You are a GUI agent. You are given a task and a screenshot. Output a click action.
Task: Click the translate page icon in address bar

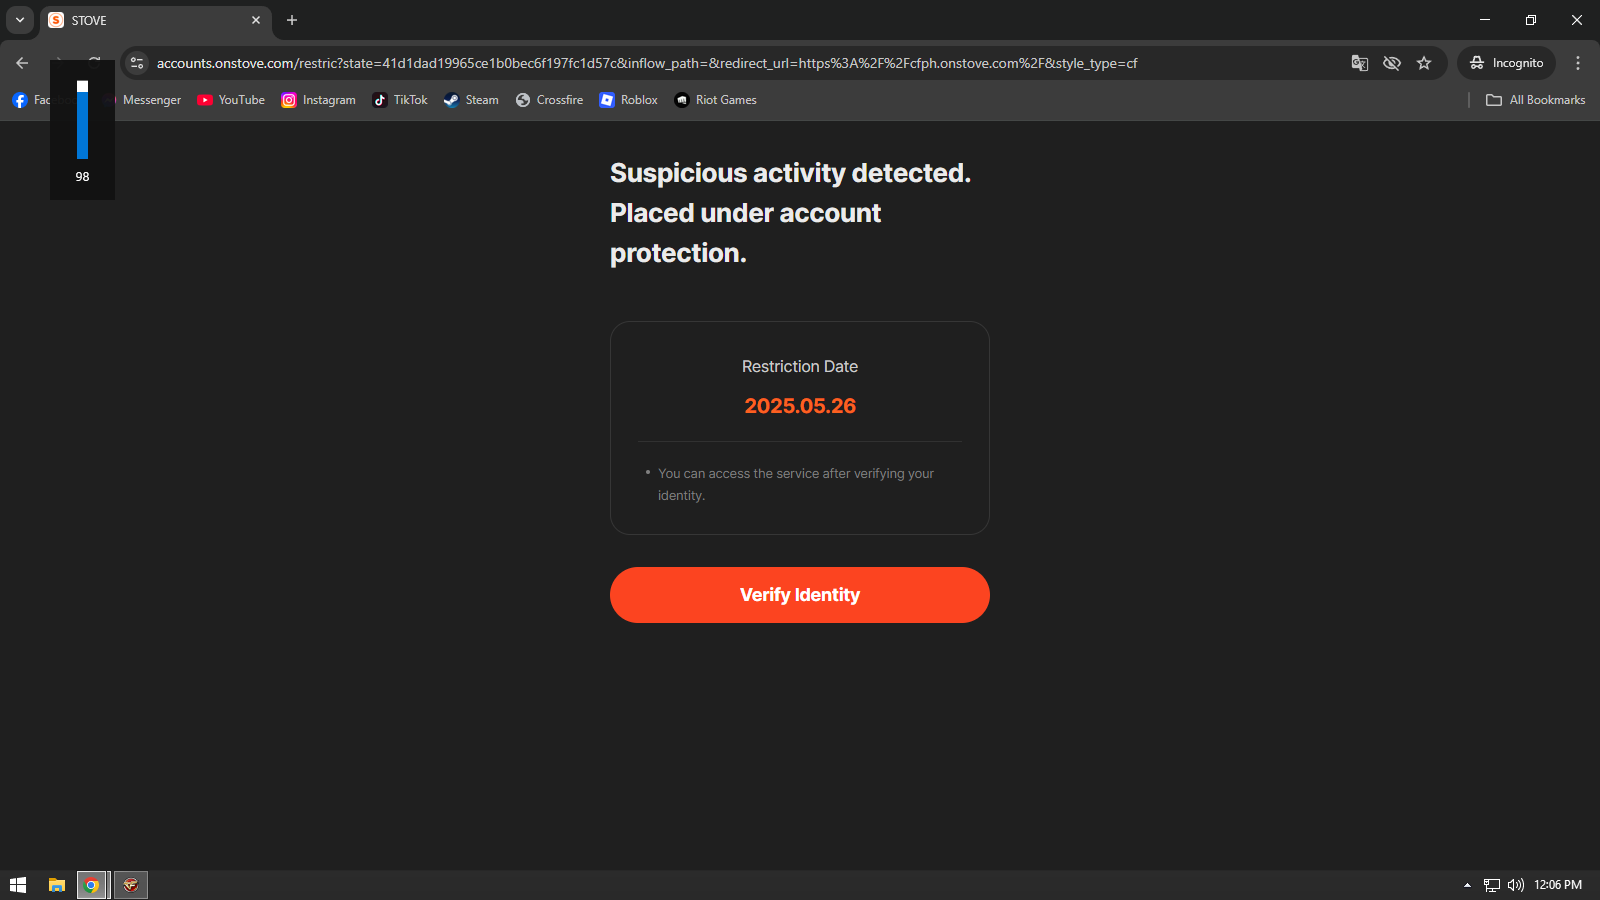(x=1360, y=63)
